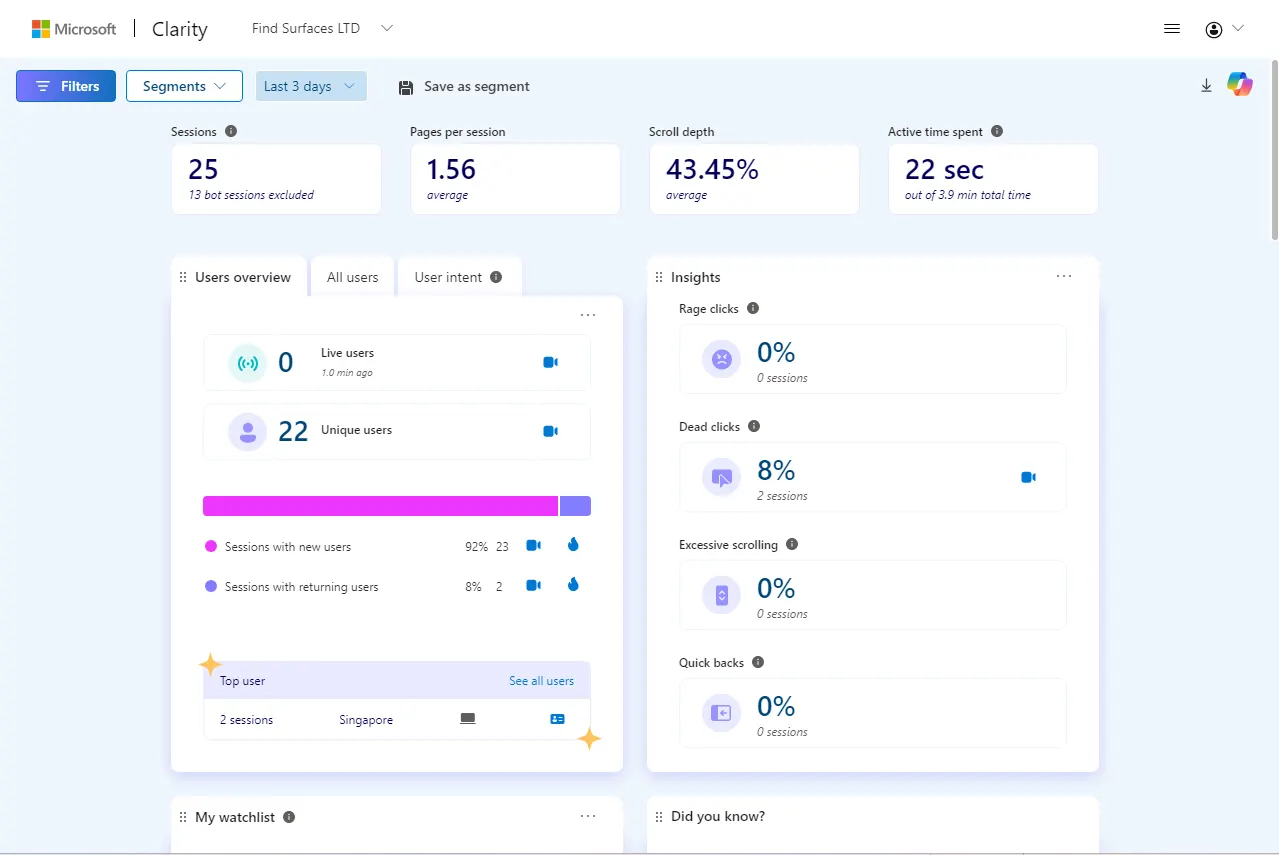Click '13 bot sessions excluded' text
This screenshot has height=855, width=1279.
pos(251,195)
